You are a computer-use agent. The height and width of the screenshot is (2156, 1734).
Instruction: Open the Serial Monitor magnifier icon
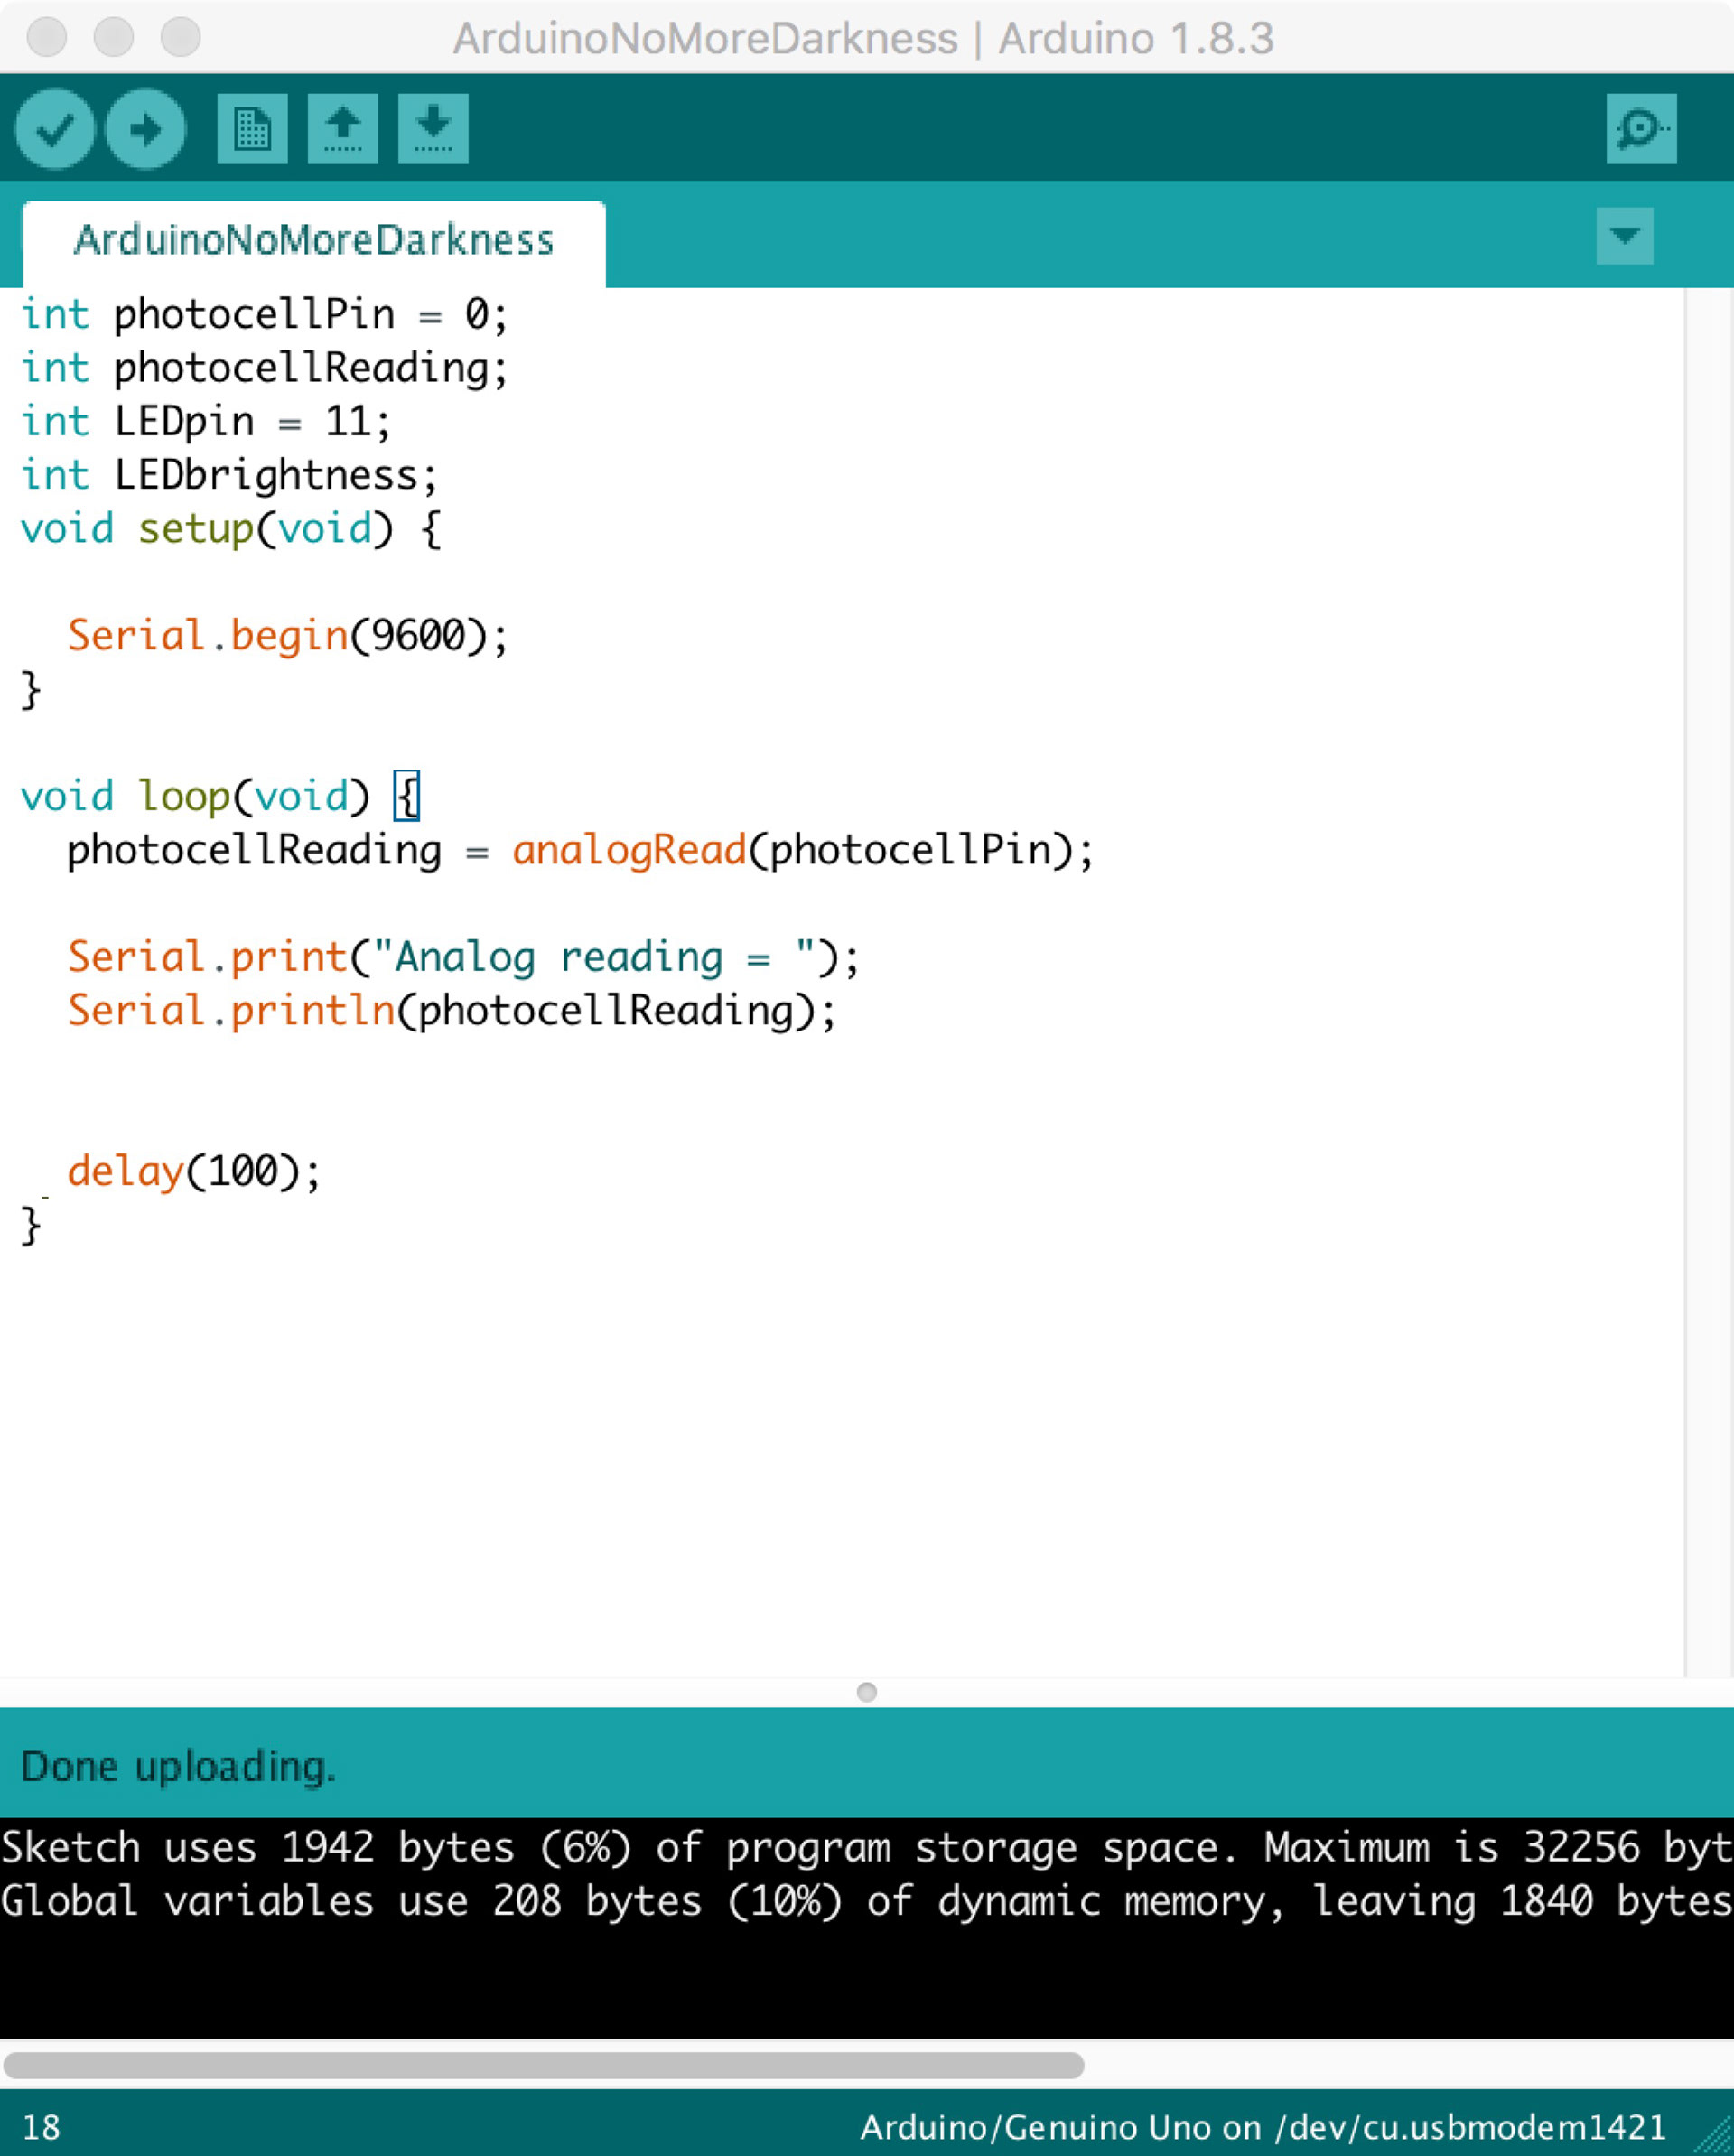[1641, 129]
